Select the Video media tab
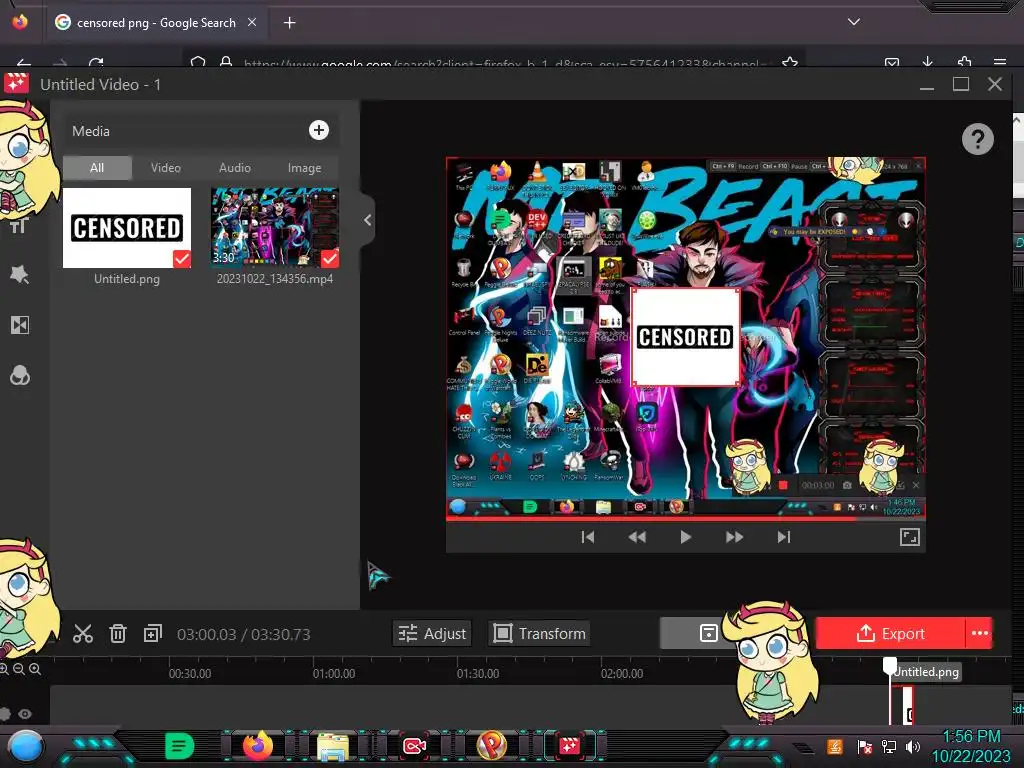 (x=166, y=168)
